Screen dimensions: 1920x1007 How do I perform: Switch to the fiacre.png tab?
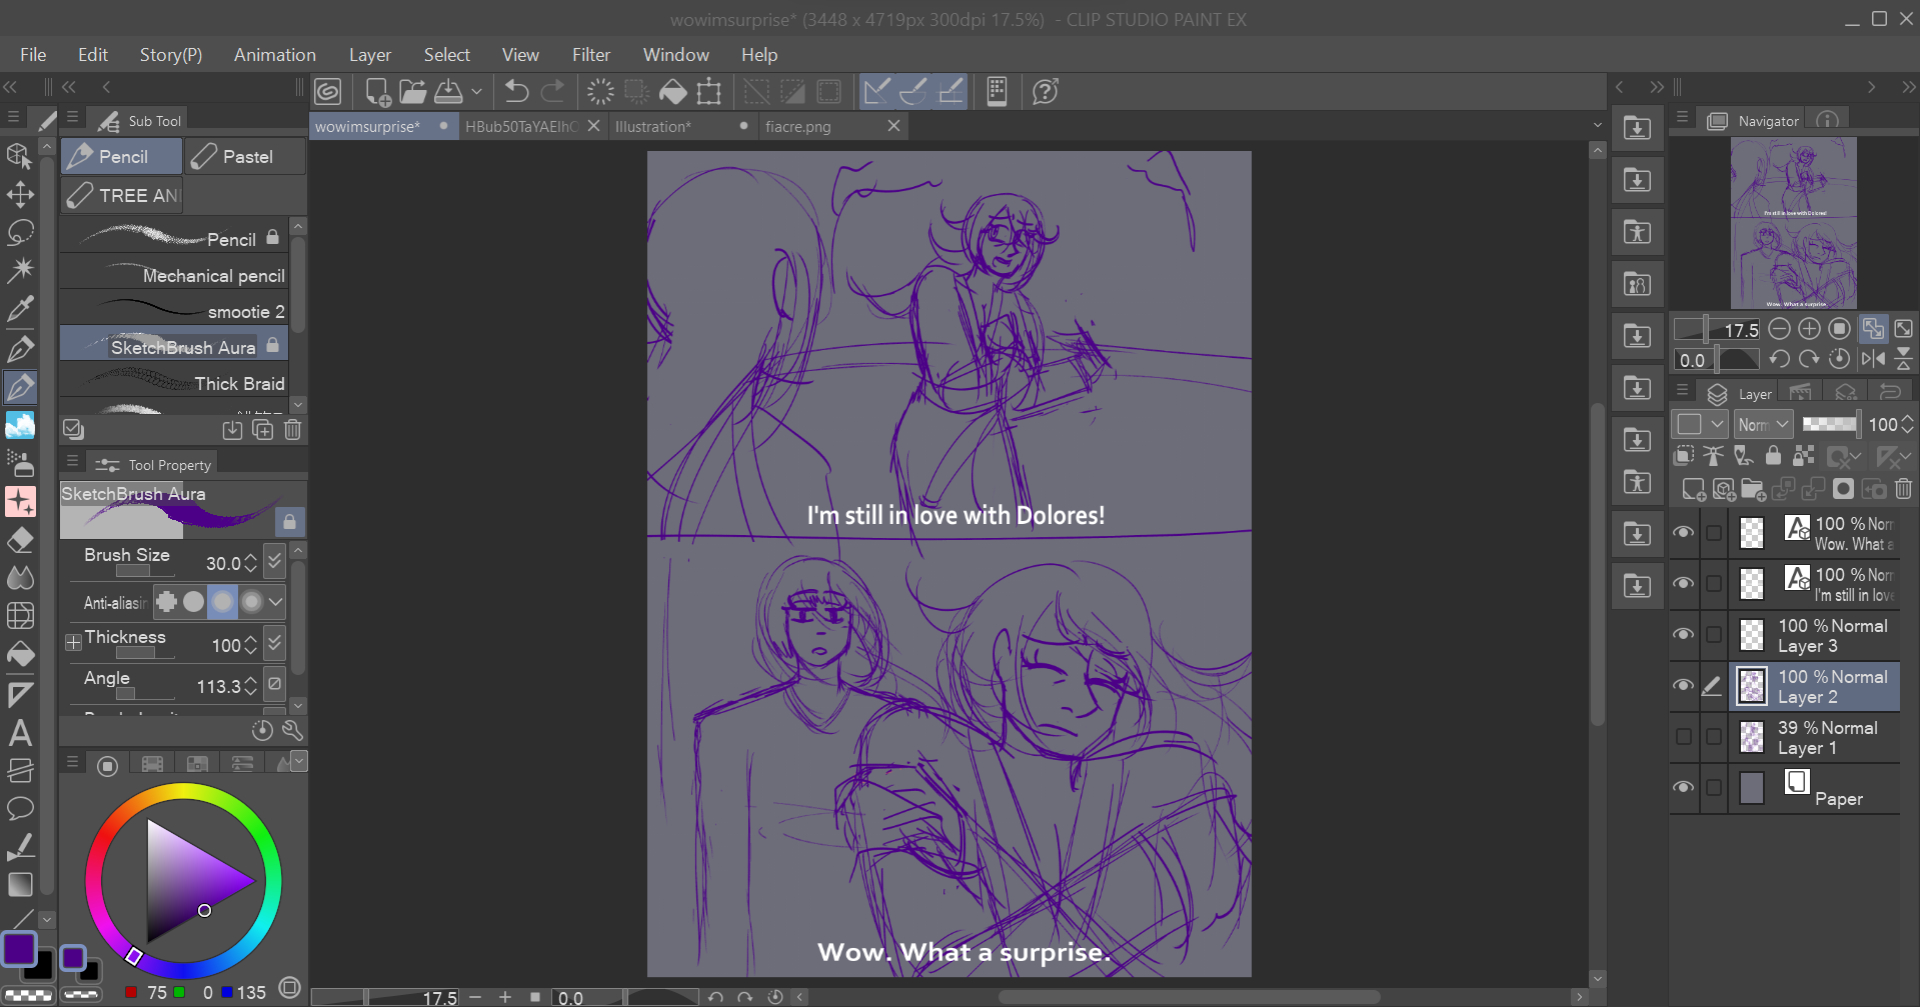click(x=798, y=127)
